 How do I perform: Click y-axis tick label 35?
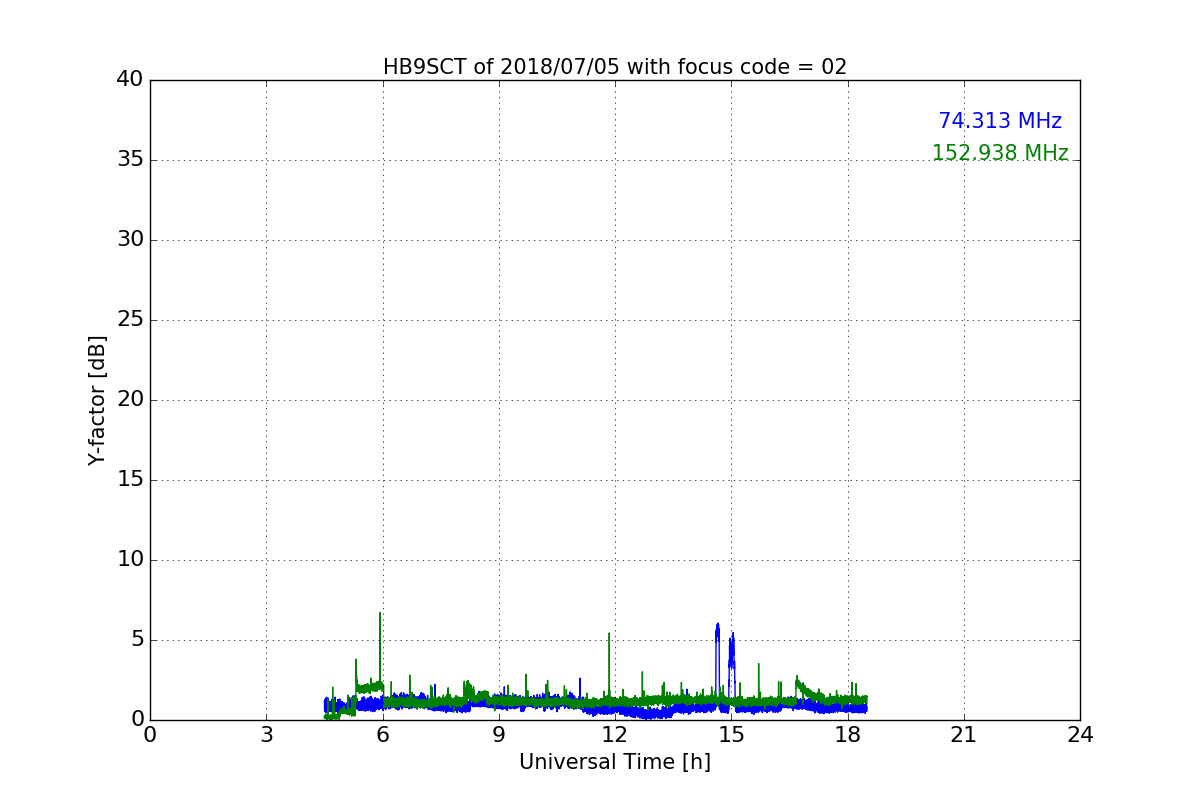[x=130, y=159]
